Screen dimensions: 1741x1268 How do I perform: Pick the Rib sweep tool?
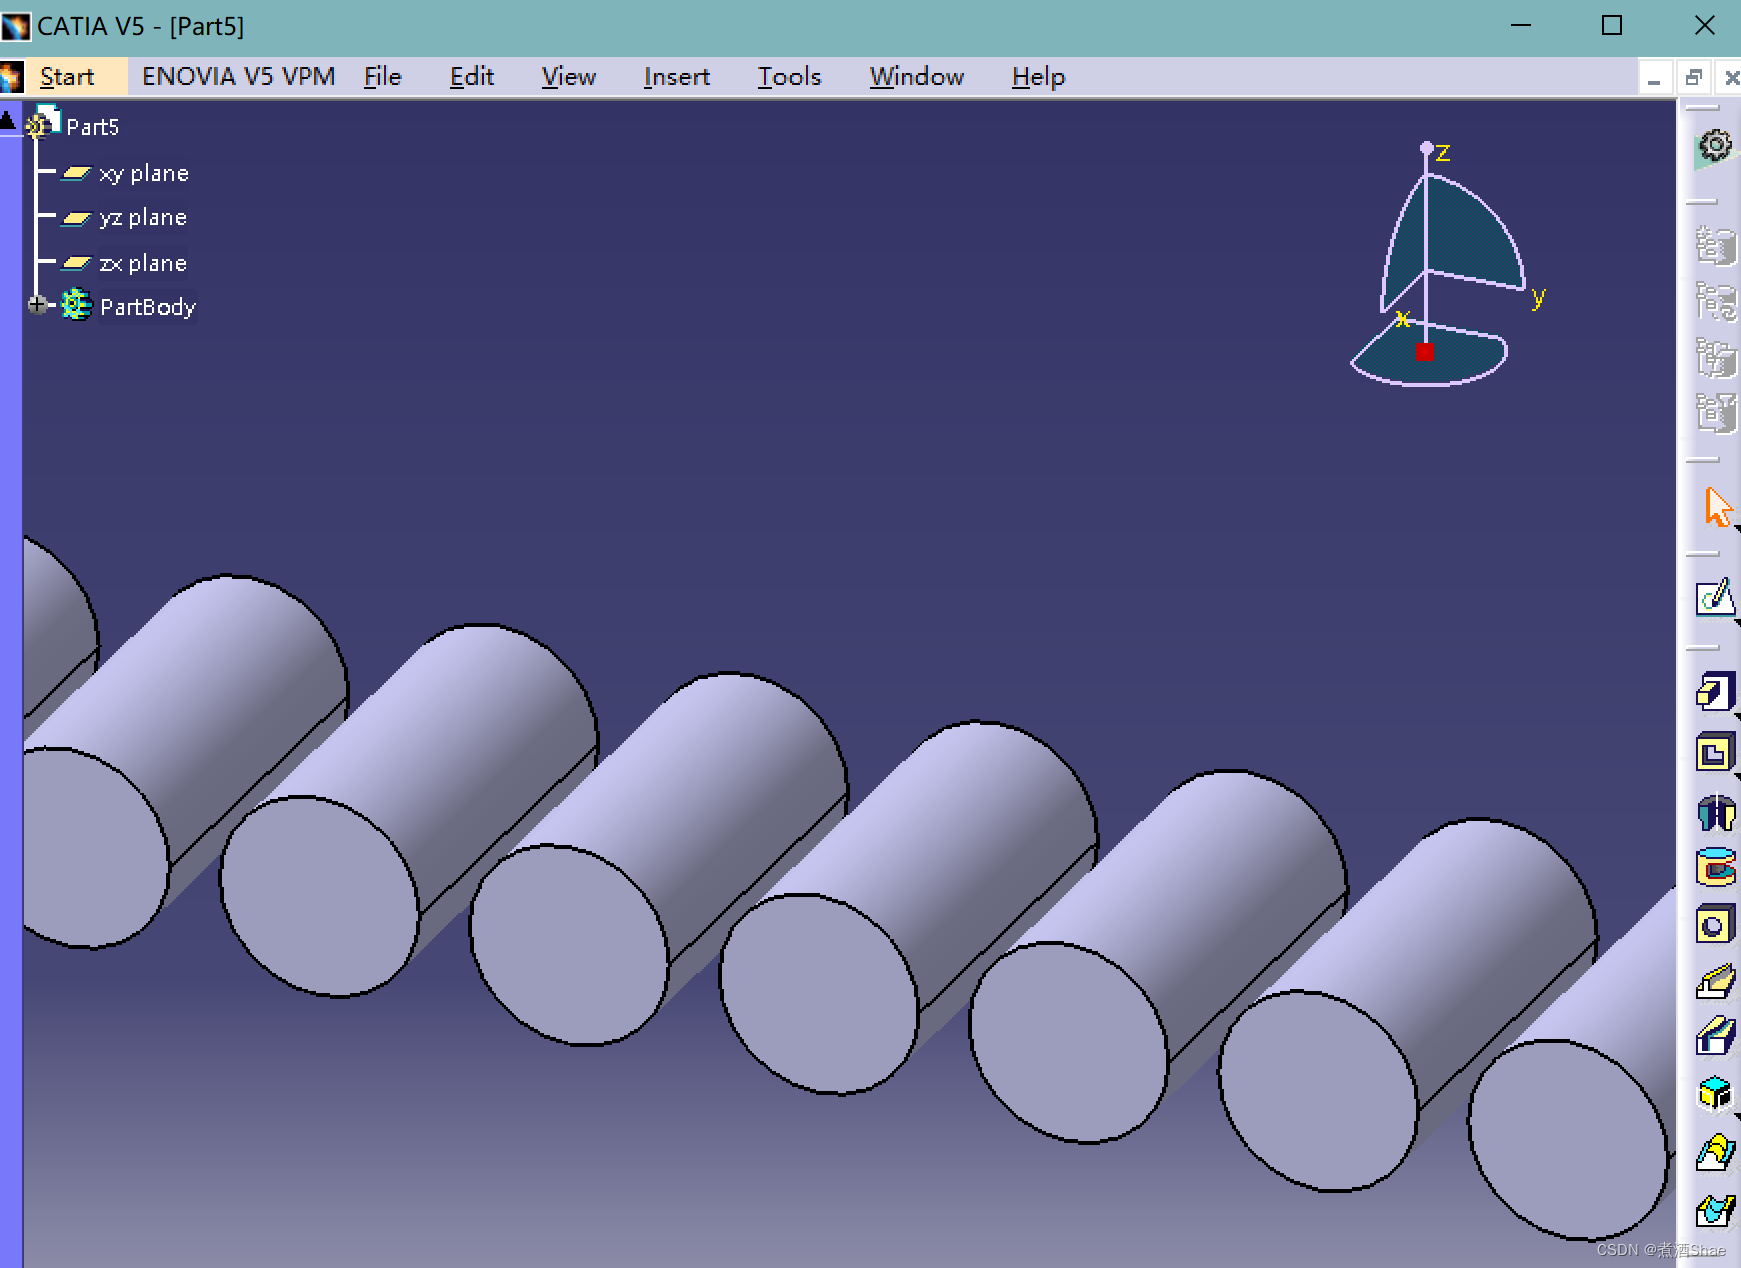pyautogui.click(x=1715, y=982)
